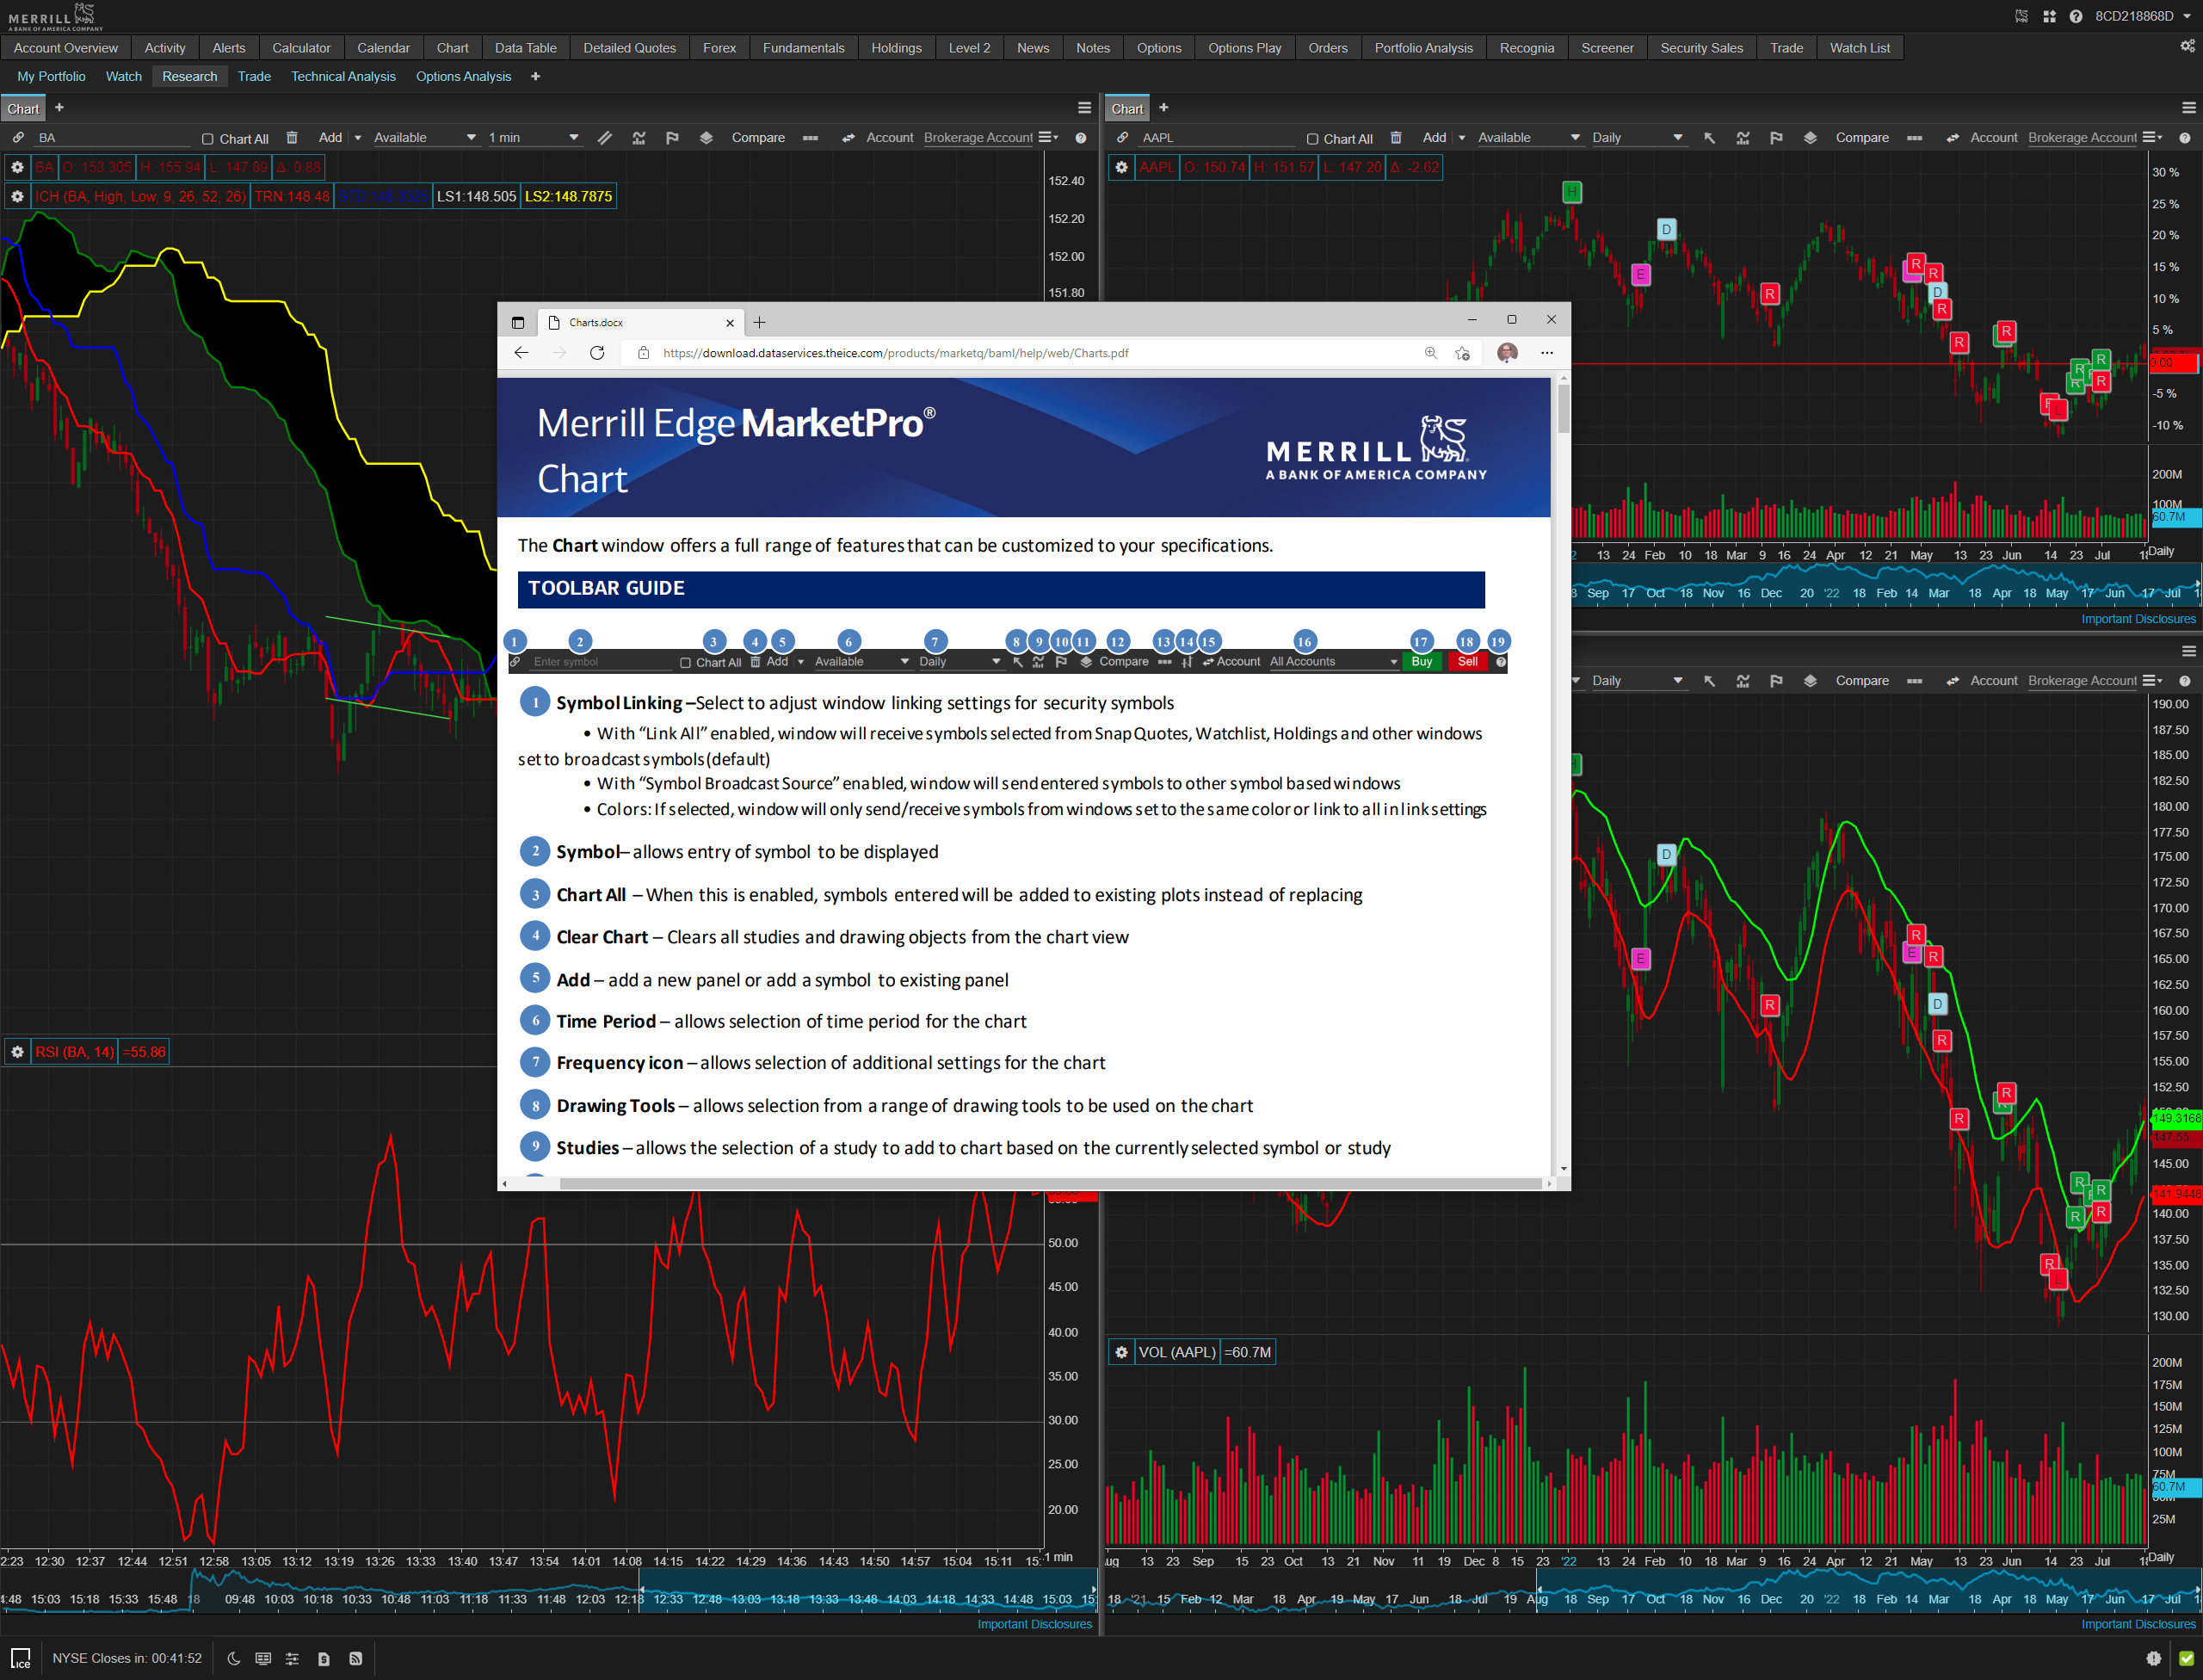The height and width of the screenshot is (1680, 2203).
Task: Click Compare in the BA chart toolbar
Action: point(758,138)
